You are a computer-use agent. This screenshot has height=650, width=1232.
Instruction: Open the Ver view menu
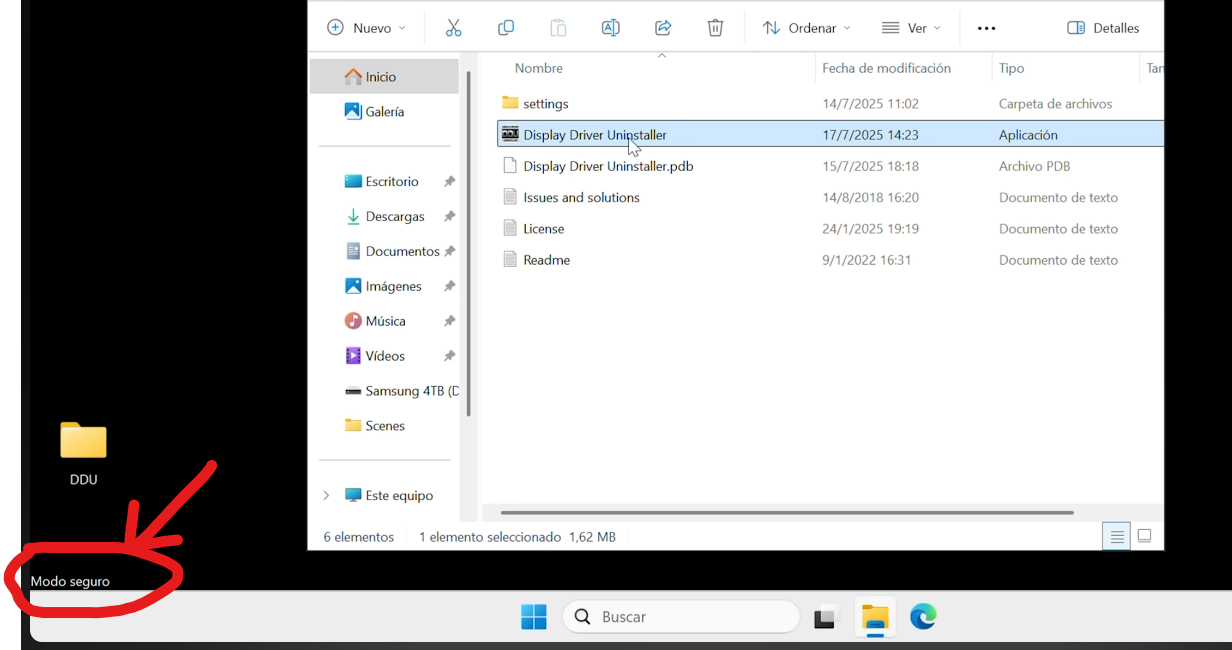pyautogui.click(x=911, y=28)
